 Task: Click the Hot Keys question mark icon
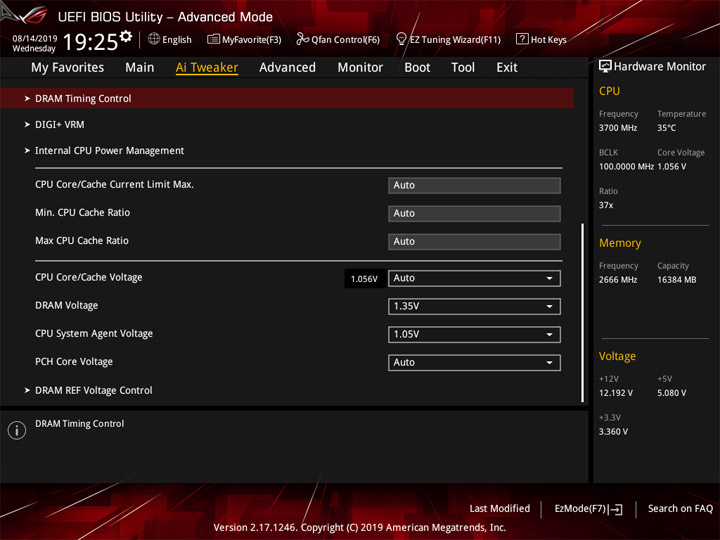coord(522,39)
